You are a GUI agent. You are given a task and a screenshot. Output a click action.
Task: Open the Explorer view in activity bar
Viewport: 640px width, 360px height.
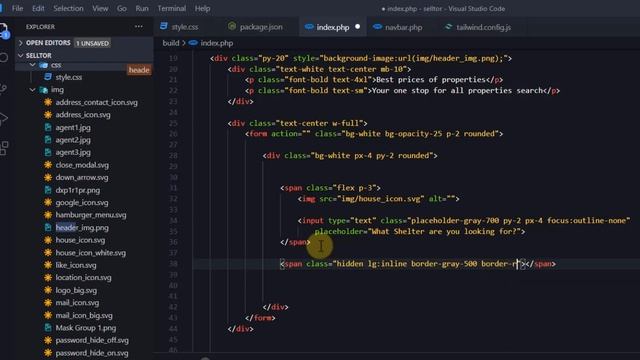tap(4, 30)
